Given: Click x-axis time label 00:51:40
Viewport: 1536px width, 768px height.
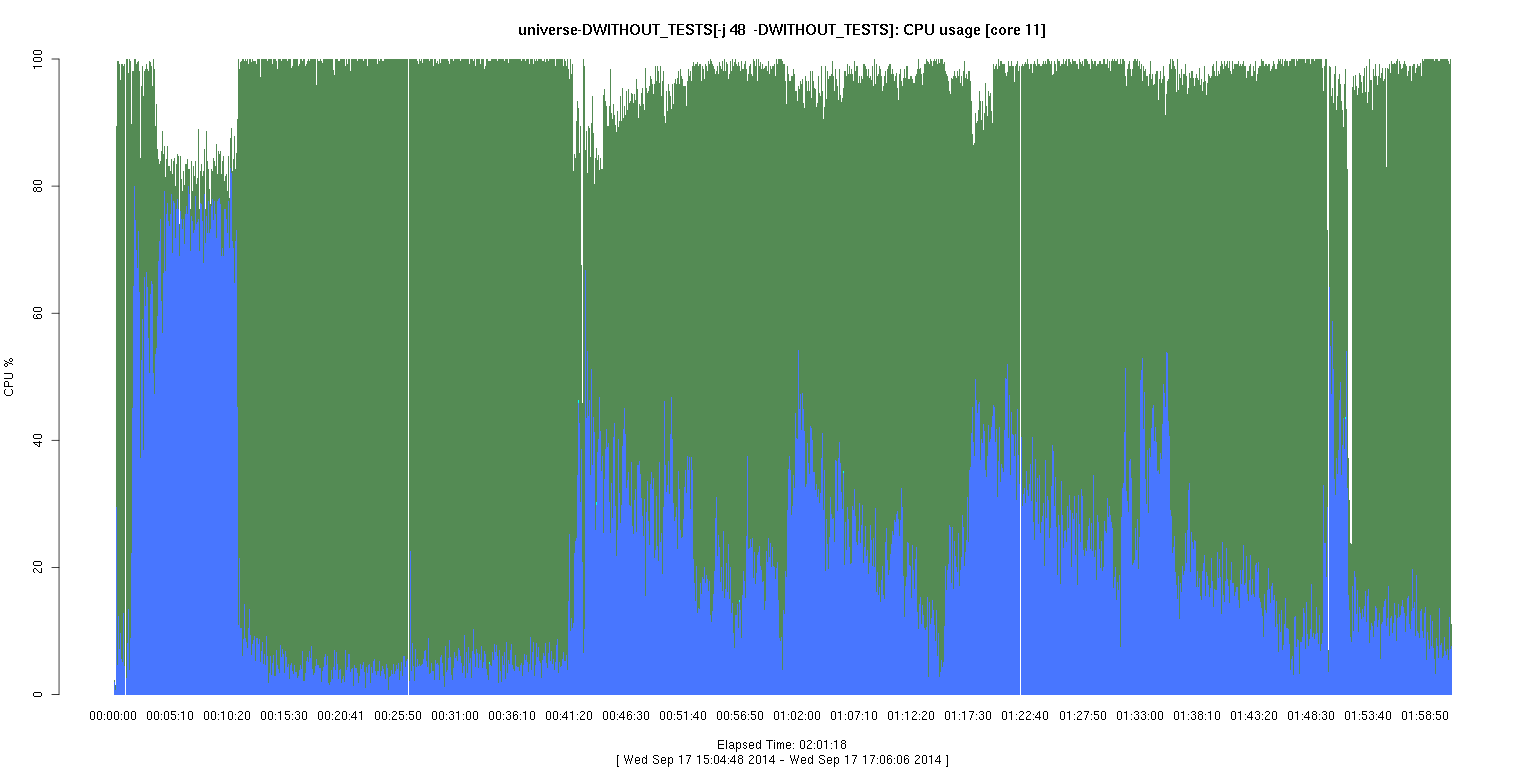Looking at the screenshot, I should tap(683, 716).
